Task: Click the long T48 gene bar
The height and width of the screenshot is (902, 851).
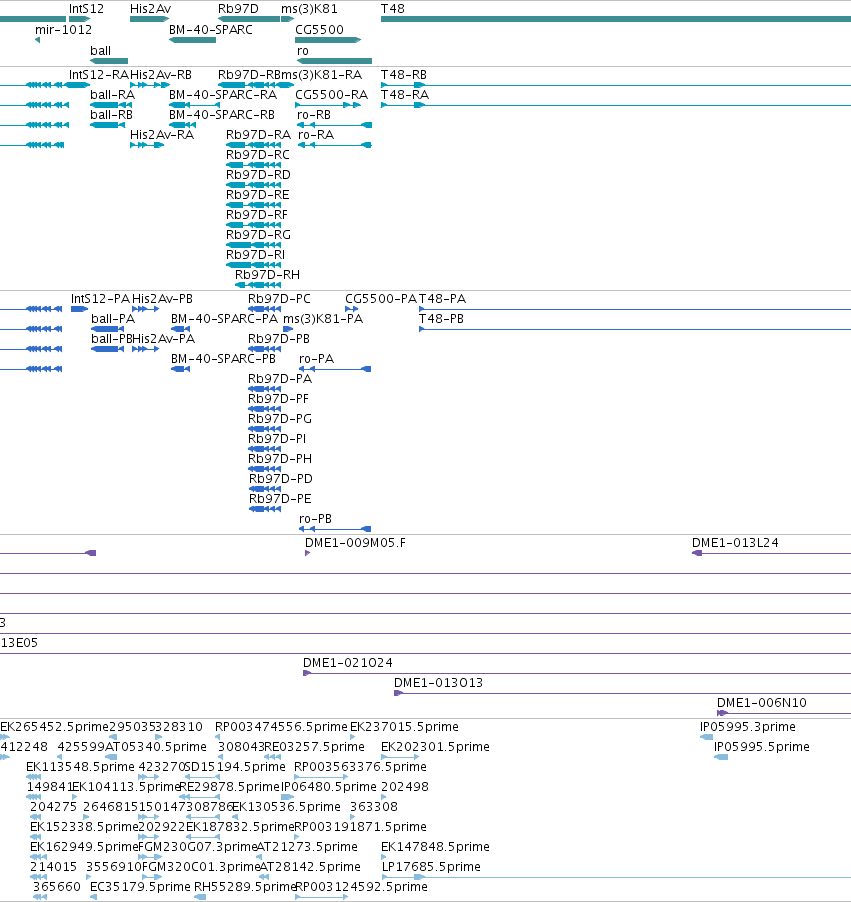Action: pos(616,19)
